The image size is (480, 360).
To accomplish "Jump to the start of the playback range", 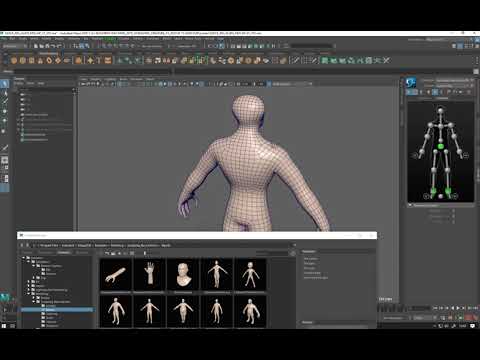I will click(x=435, y=308).
